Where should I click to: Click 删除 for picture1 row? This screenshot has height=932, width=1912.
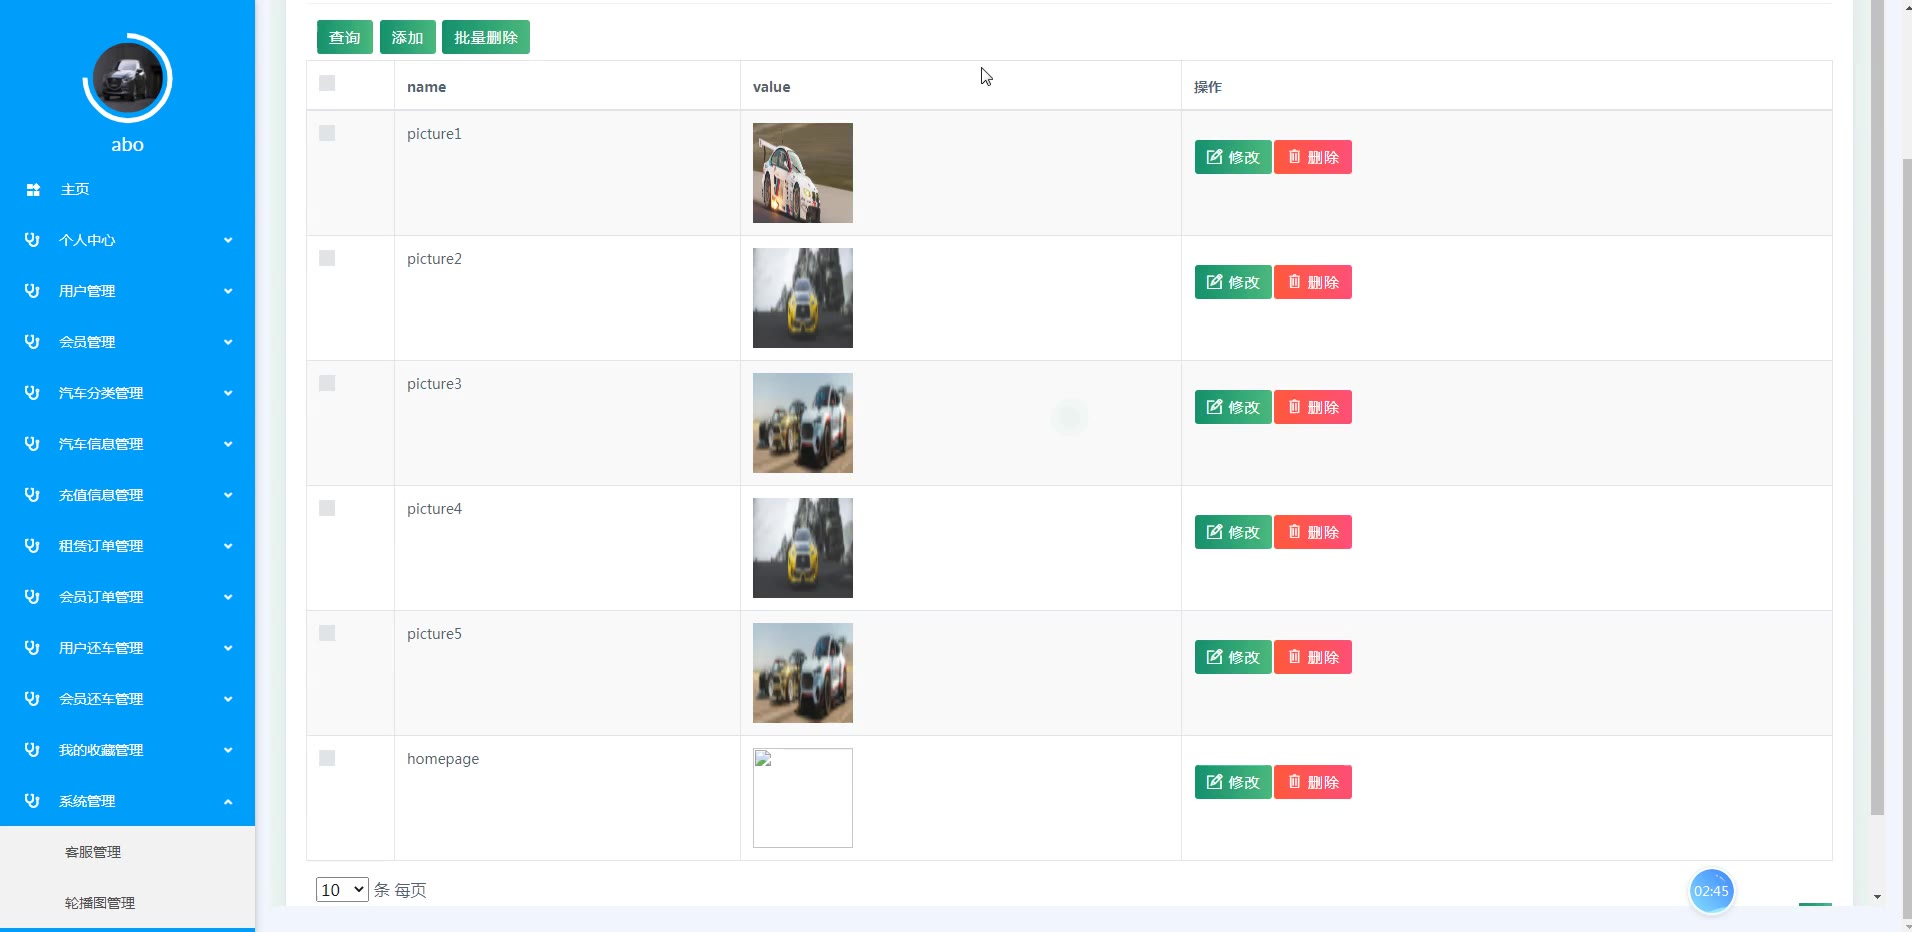coord(1313,157)
